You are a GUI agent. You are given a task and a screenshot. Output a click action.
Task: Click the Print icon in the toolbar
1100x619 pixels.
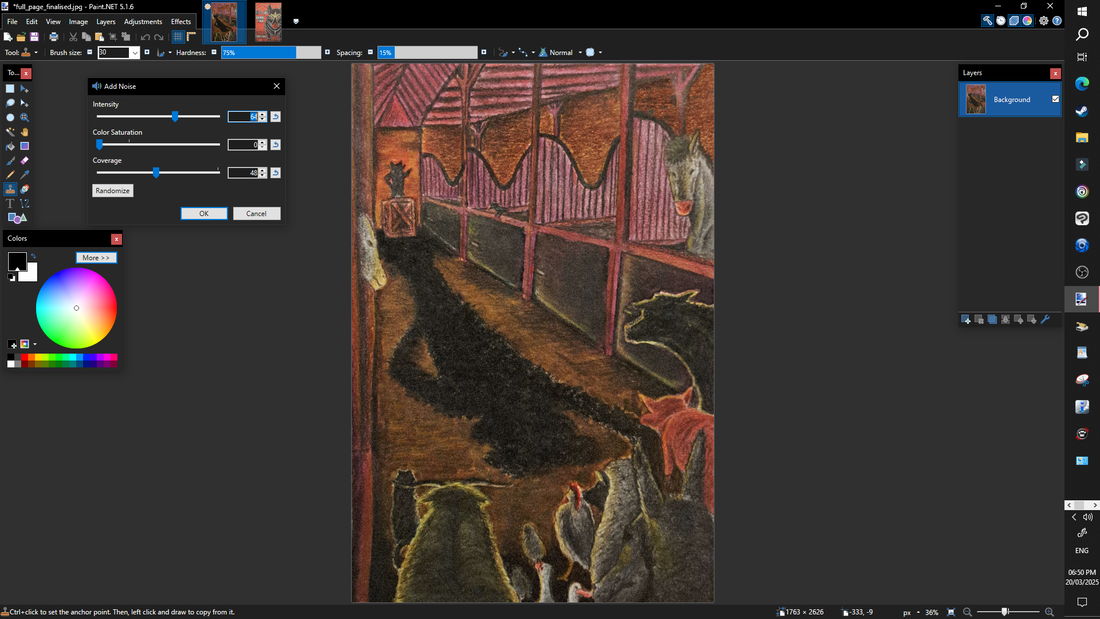(53, 36)
